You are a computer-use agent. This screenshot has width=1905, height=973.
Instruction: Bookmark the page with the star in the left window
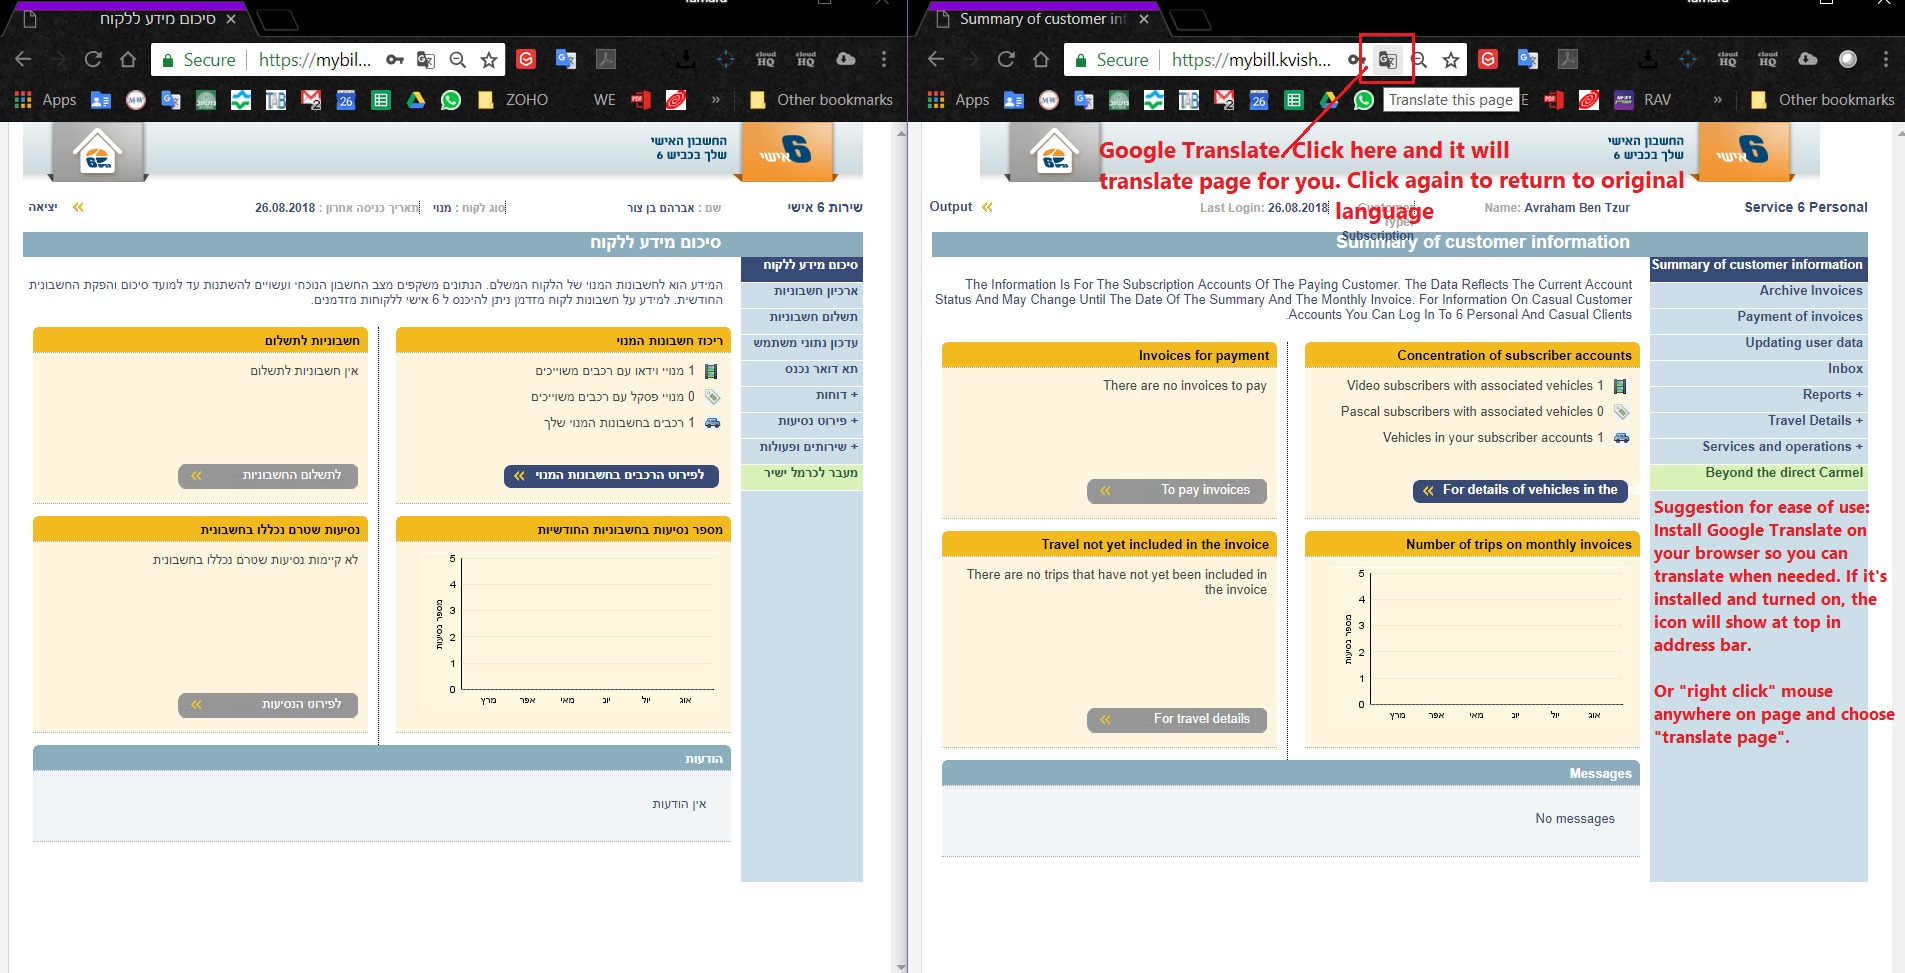[489, 60]
